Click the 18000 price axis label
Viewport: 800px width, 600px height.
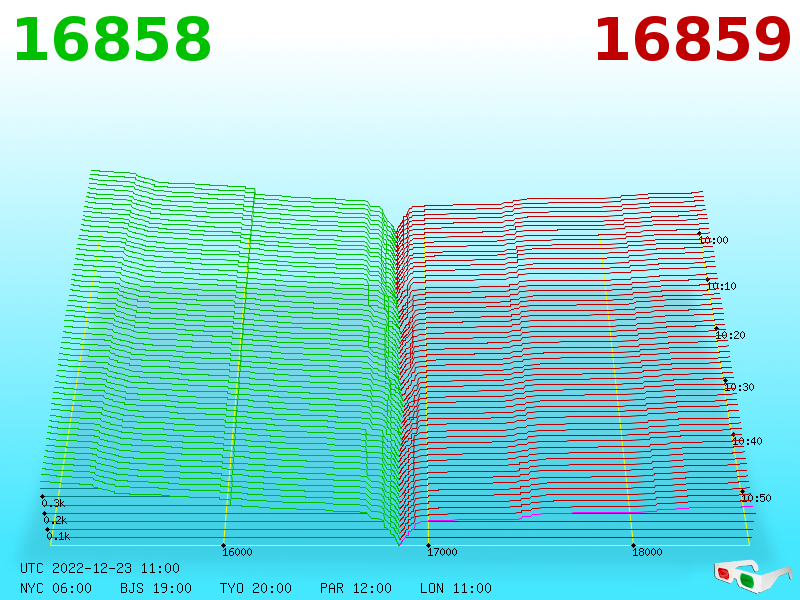click(x=647, y=552)
